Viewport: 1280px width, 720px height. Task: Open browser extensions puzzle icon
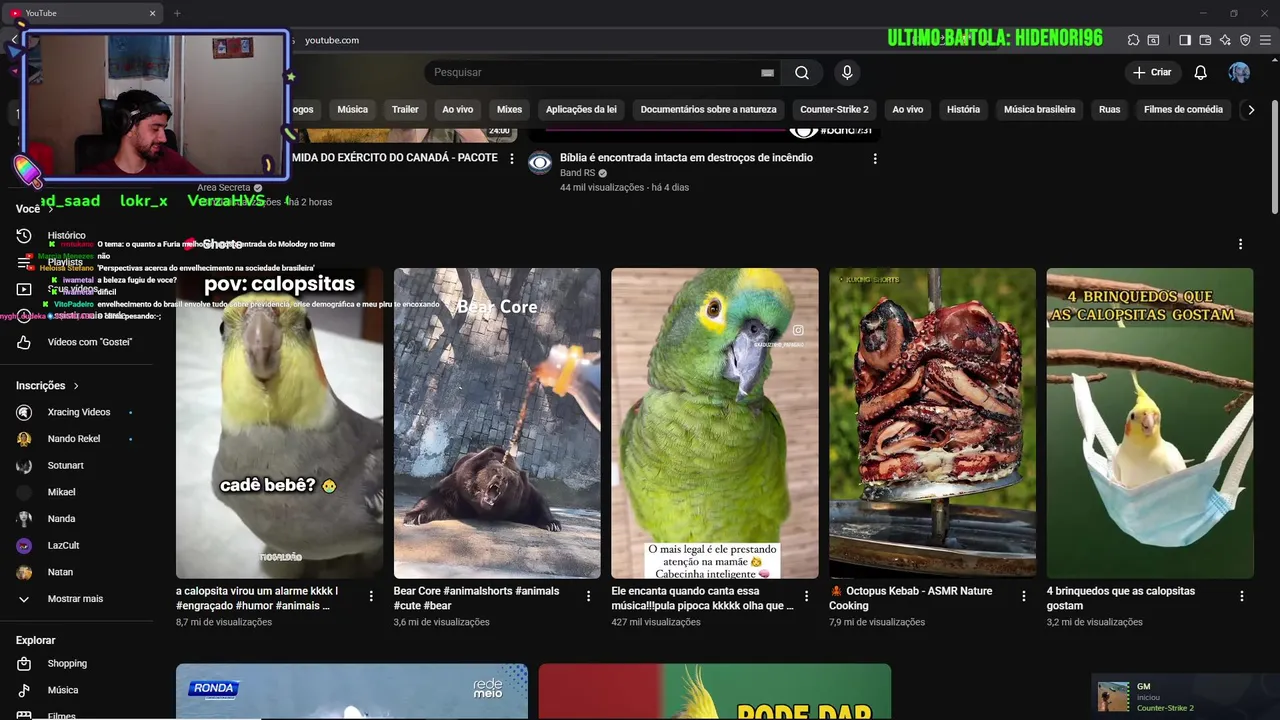point(1133,40)
